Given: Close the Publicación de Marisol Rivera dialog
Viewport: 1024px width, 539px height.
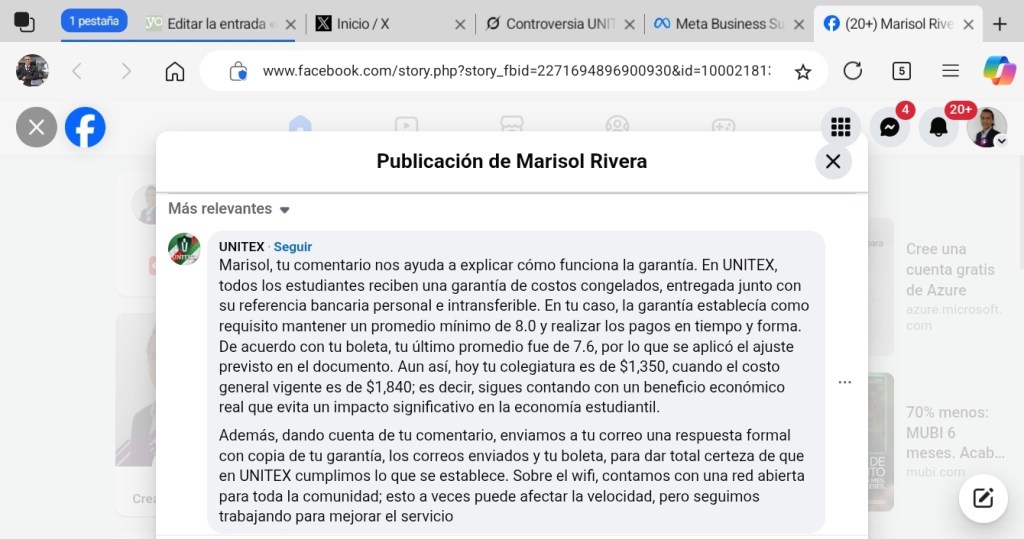Looking at the screenshot, I should 832,161.
